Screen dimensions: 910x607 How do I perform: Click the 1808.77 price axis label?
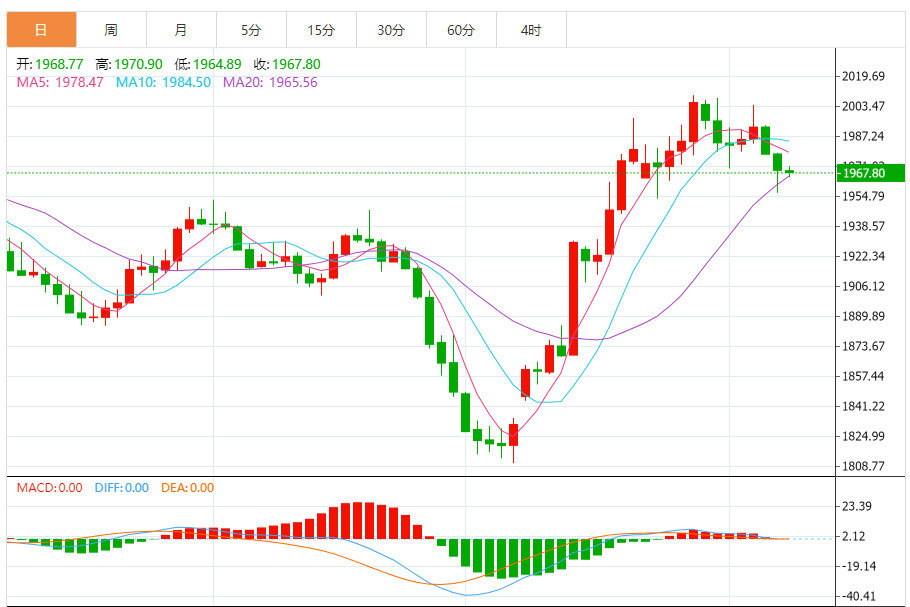coord(863,466)
